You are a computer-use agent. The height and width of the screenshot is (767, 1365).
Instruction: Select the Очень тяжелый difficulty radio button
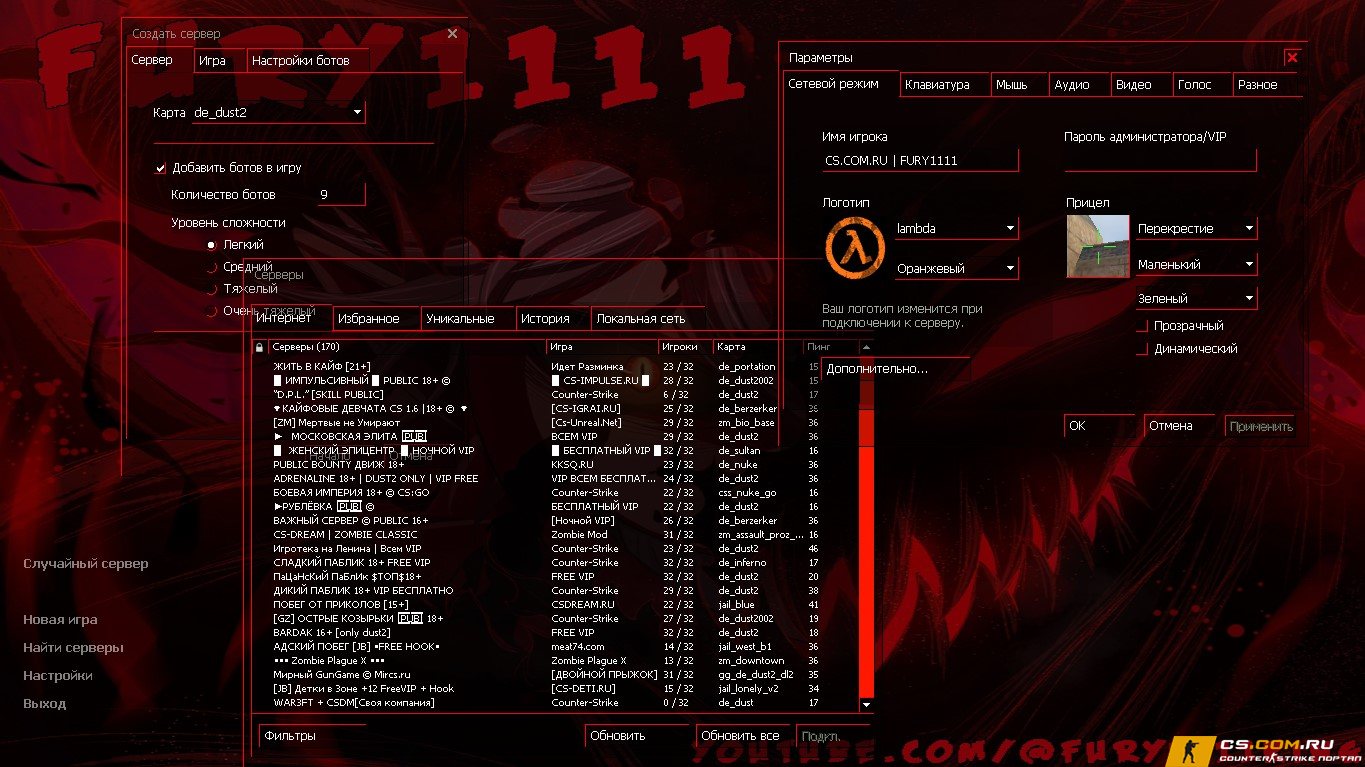click(211, 311)
